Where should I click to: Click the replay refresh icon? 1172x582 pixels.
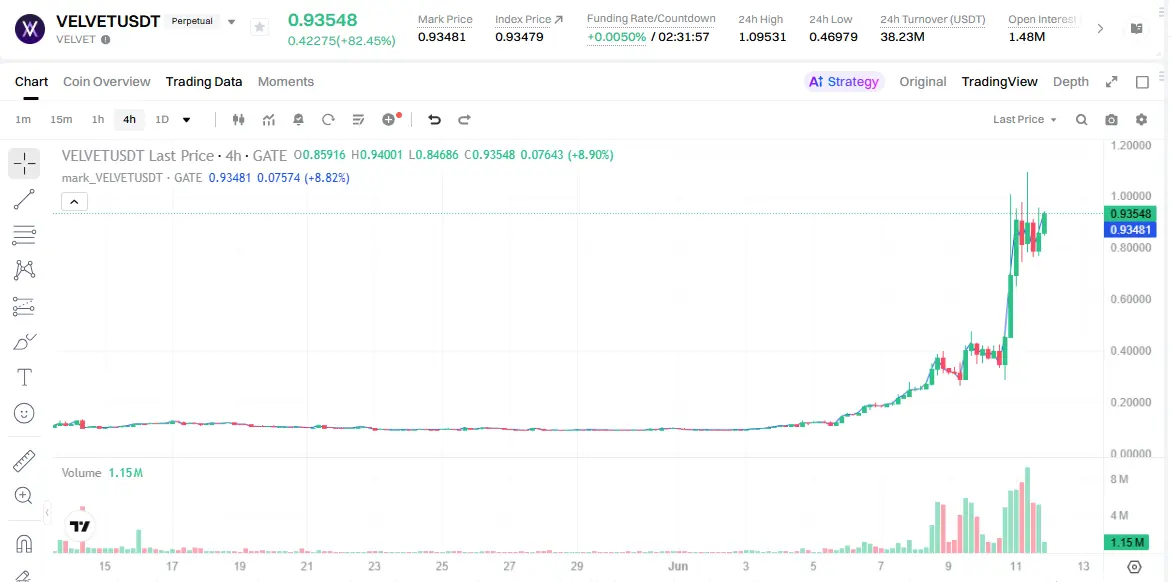tap(327, 120)
